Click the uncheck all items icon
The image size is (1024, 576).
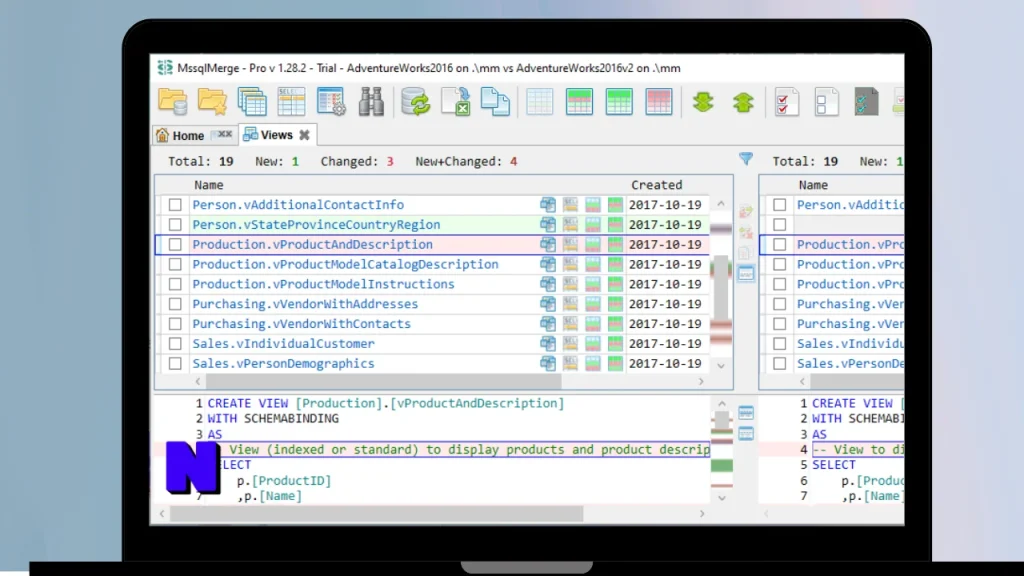click(827, 102)
